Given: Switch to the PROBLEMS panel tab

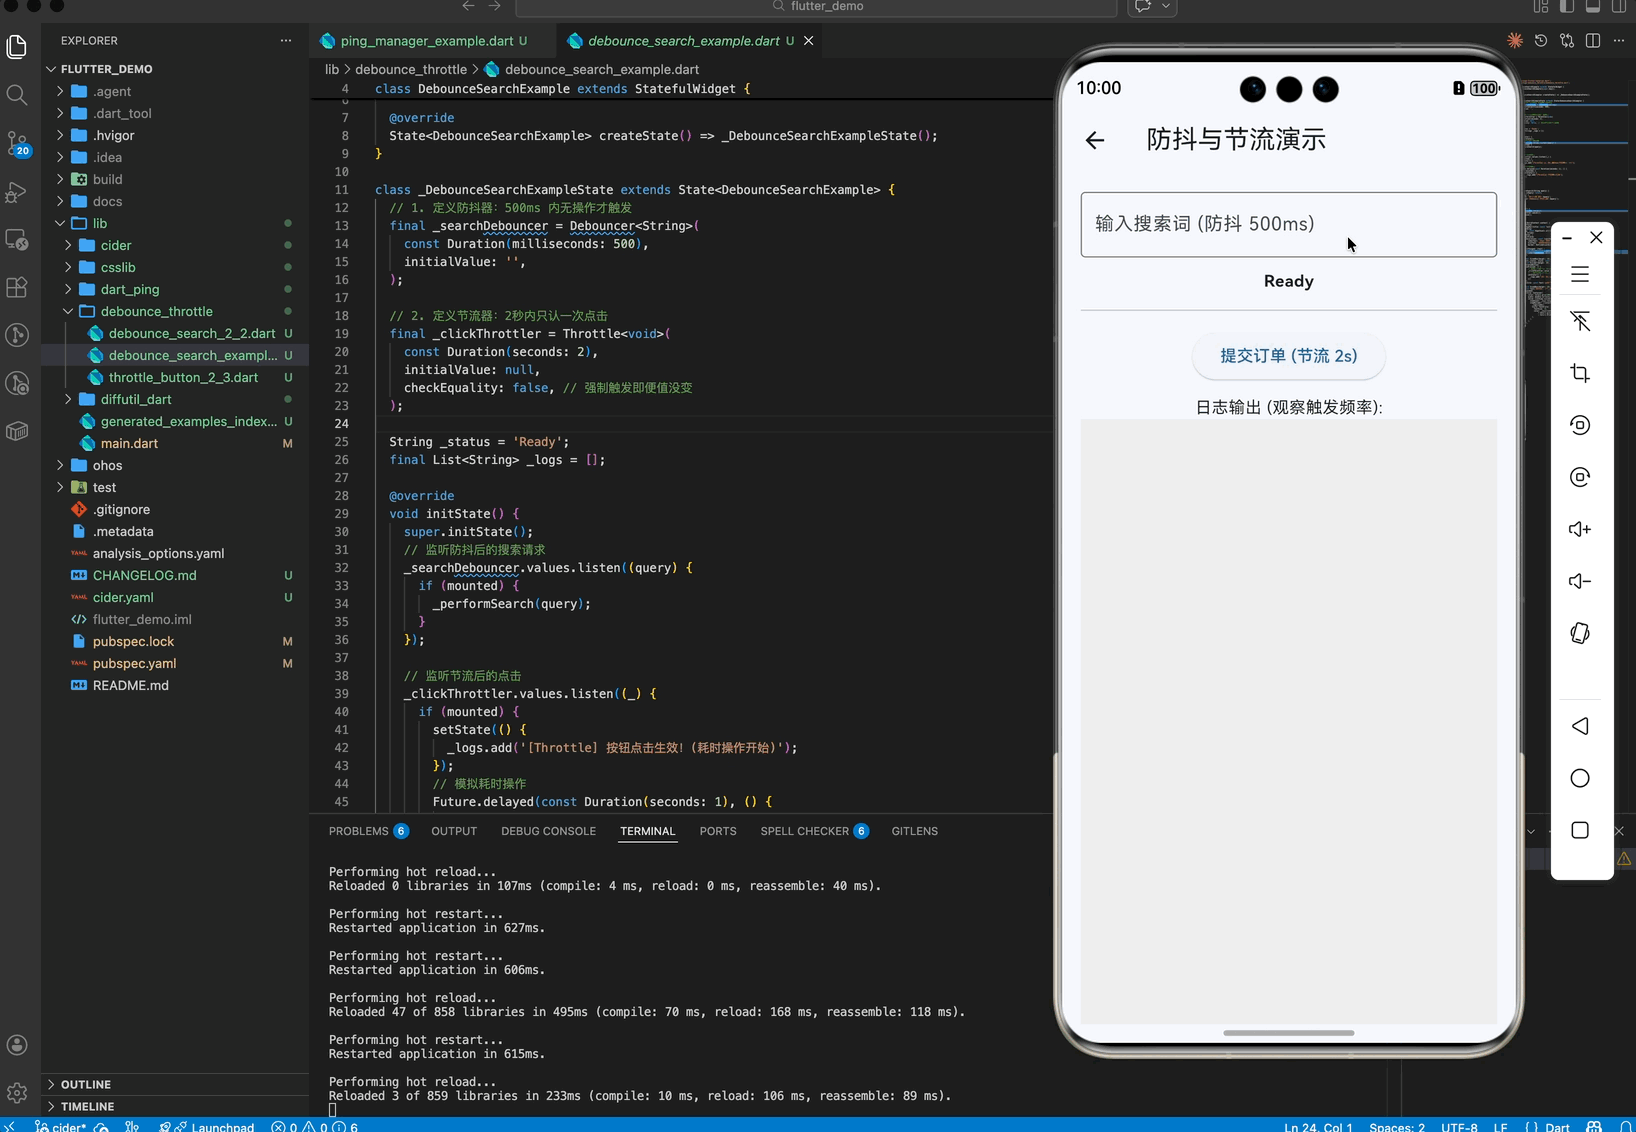Looking at the screenshot, I should tap(368, 831).
